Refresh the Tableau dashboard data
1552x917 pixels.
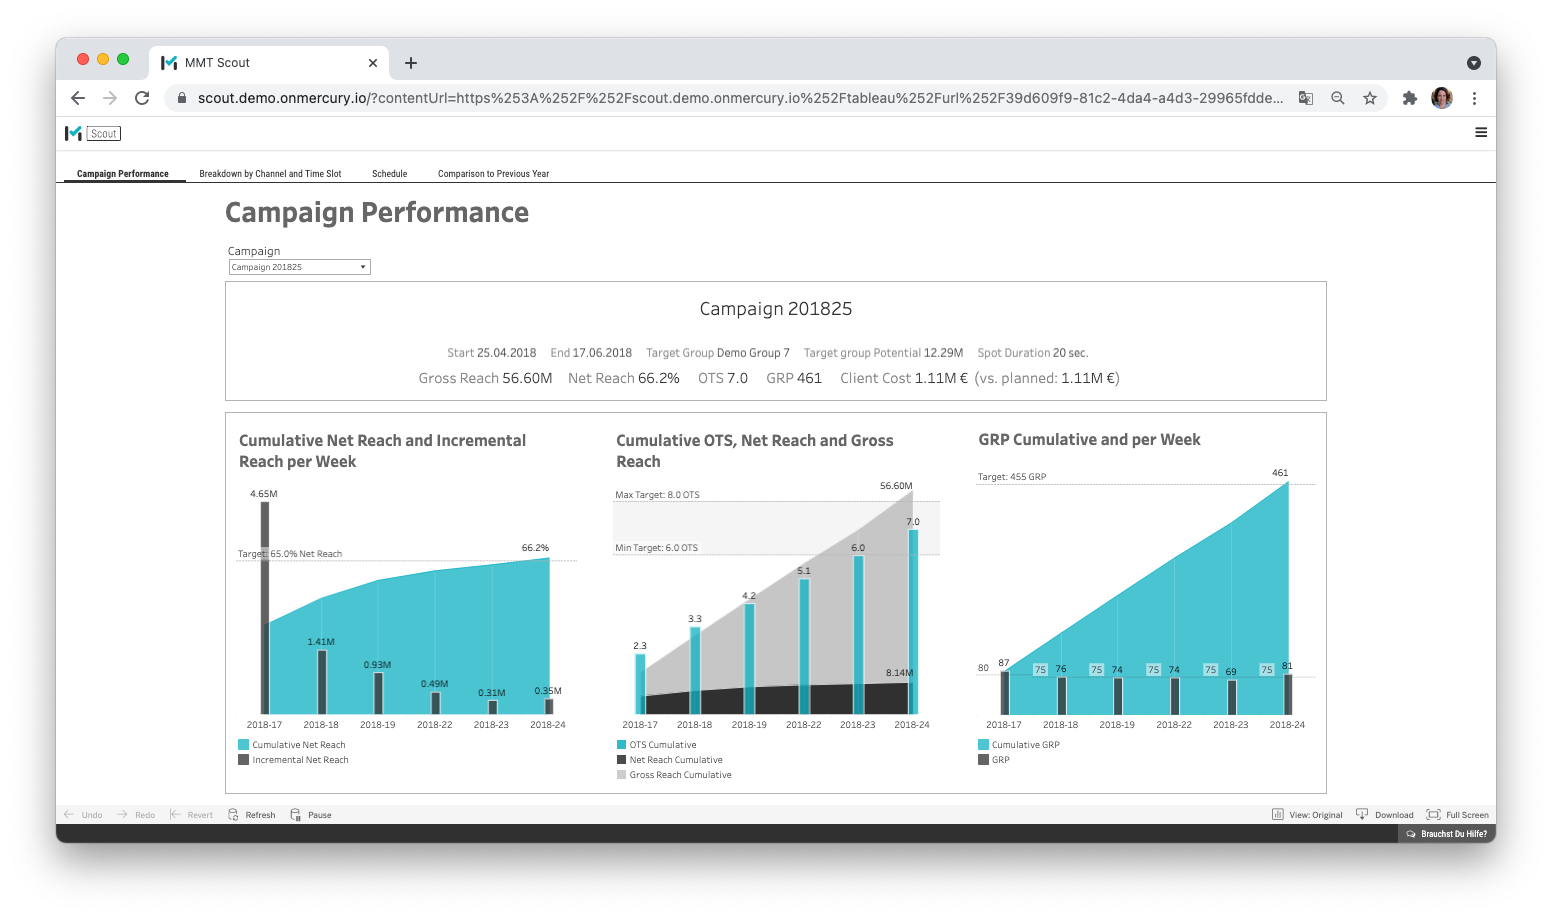click(x=251, y=814)
